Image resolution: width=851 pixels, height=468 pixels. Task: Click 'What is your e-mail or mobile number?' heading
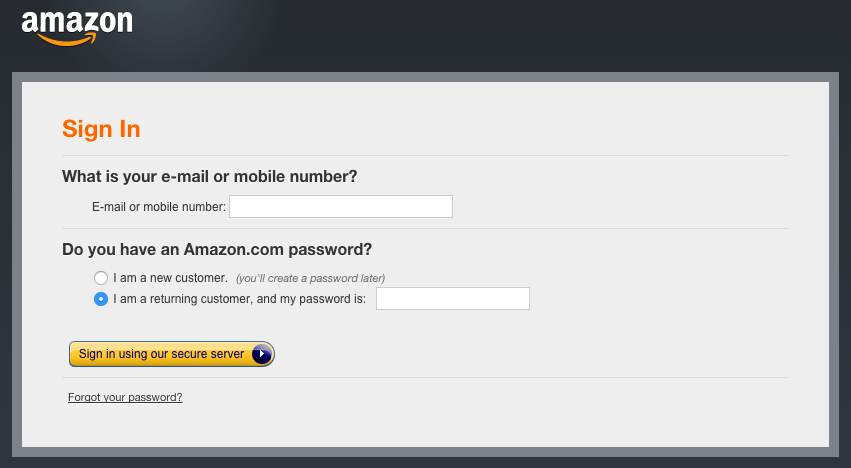click(209, 176)
